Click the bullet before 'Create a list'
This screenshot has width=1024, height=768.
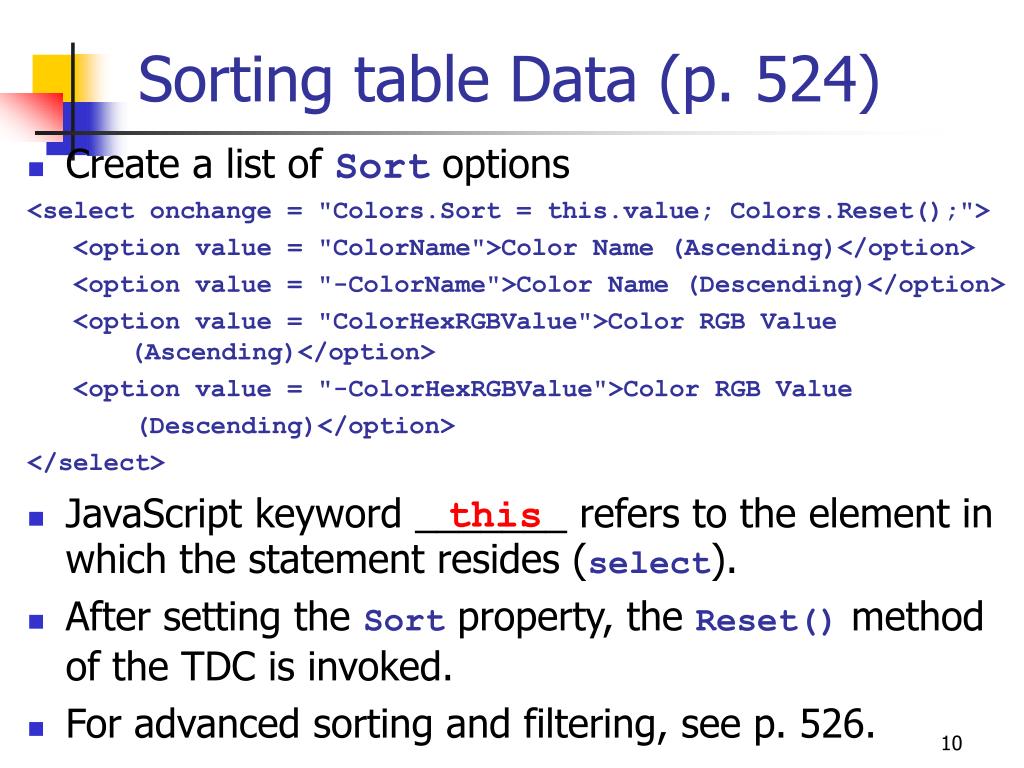[x=36, y=170]
